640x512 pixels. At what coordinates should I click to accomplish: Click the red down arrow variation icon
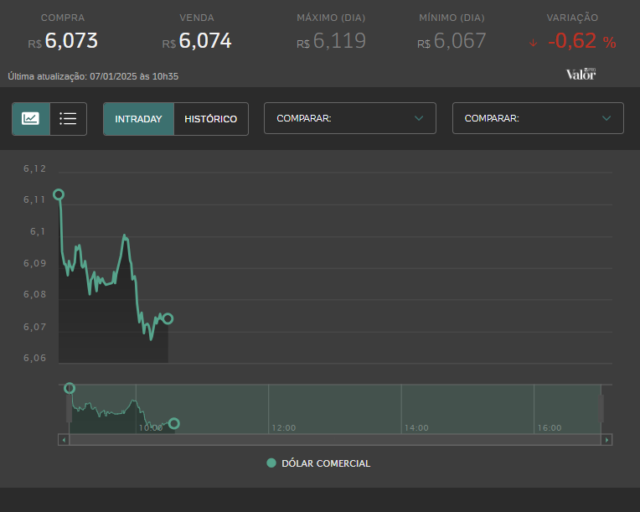point(533,43)
